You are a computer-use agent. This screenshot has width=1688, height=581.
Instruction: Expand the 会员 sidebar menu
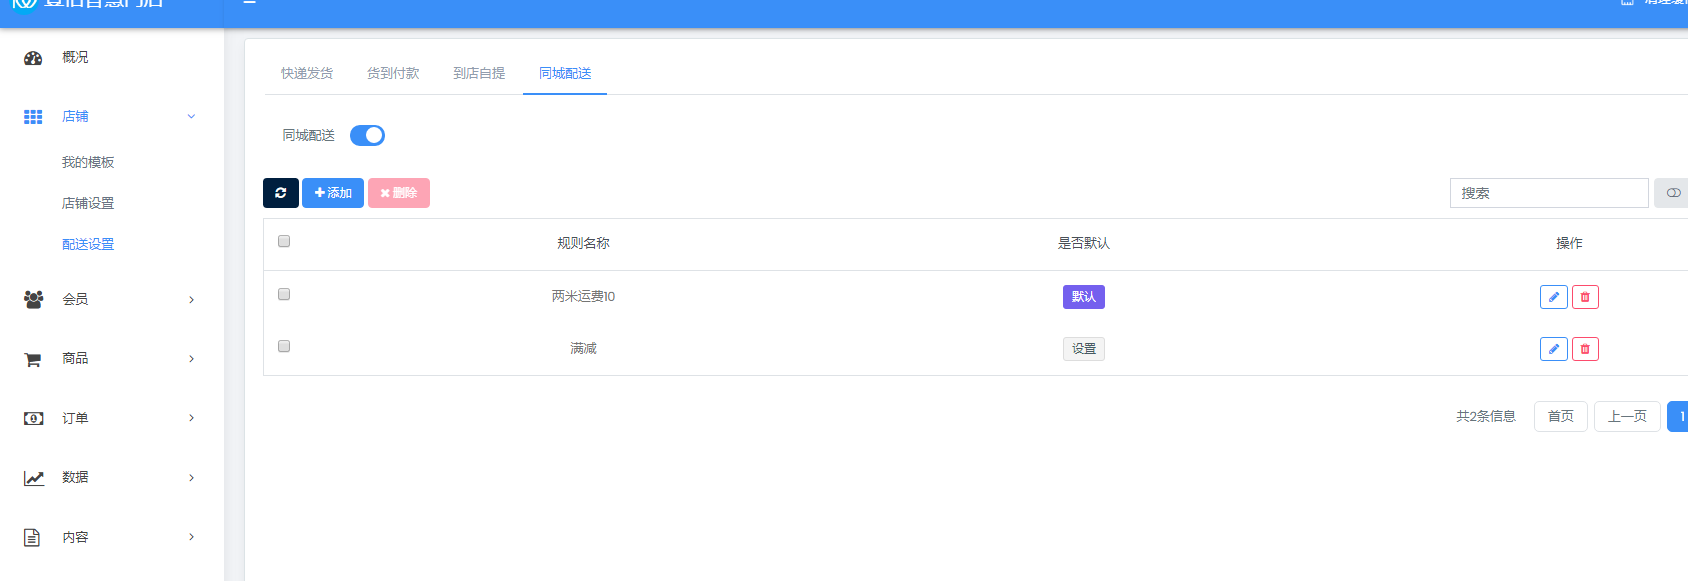pyautogui.click(x=191, y=300)
